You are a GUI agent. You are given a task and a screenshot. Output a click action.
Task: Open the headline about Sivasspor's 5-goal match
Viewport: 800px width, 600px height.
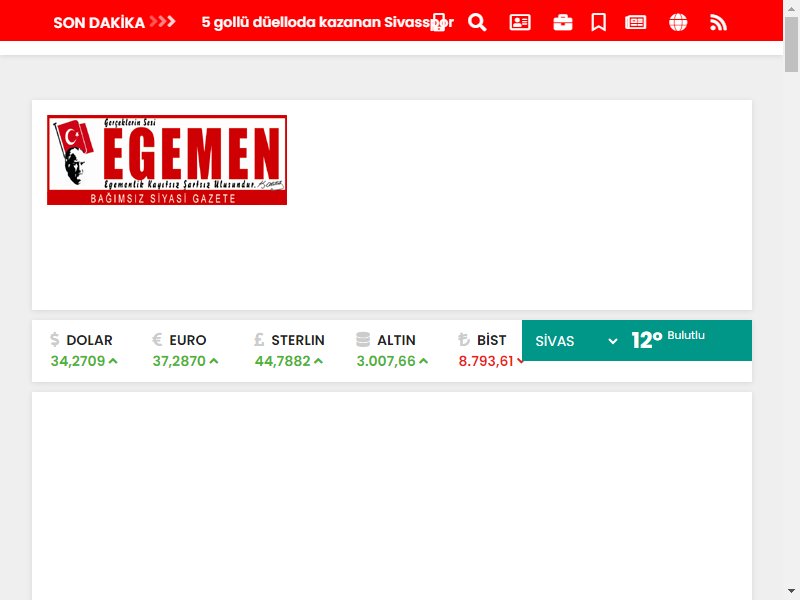tap(328, 22)
